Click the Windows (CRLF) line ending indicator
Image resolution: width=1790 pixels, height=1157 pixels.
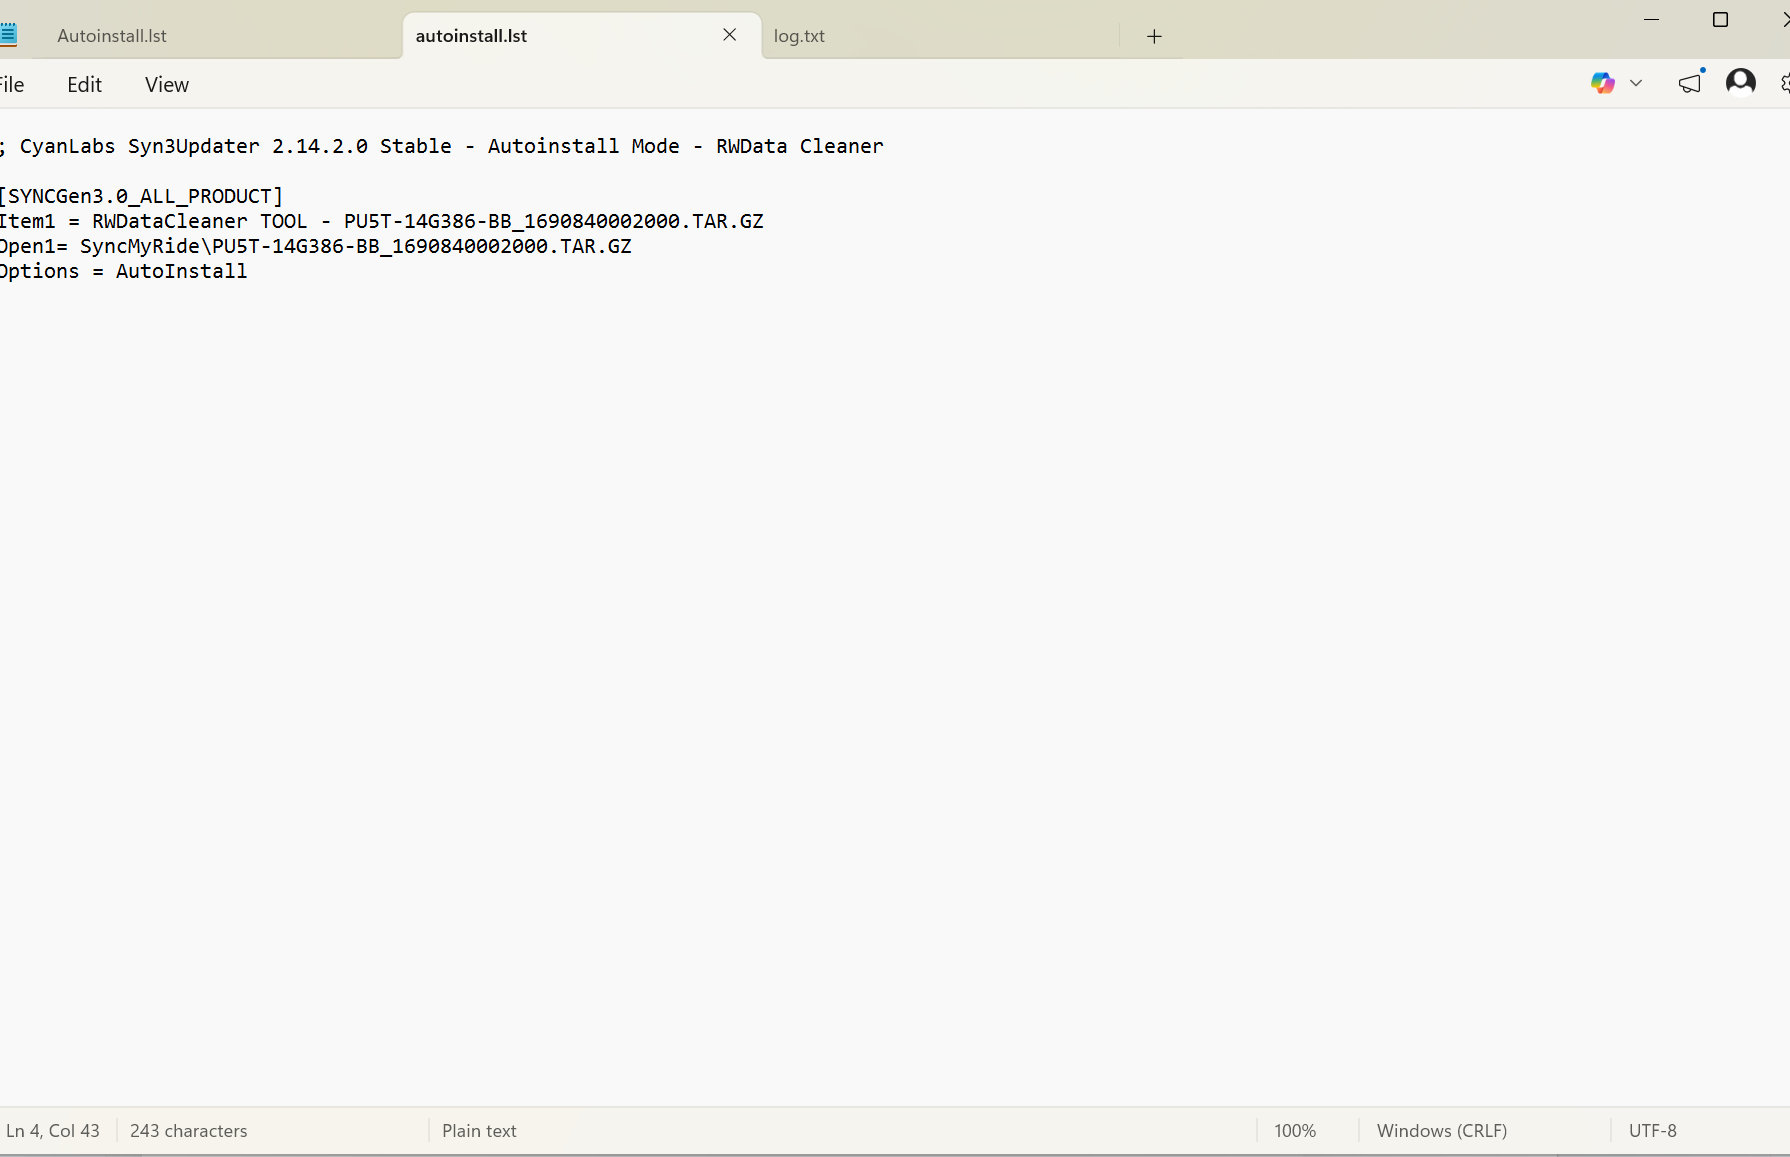(x=1441, y=1131)
